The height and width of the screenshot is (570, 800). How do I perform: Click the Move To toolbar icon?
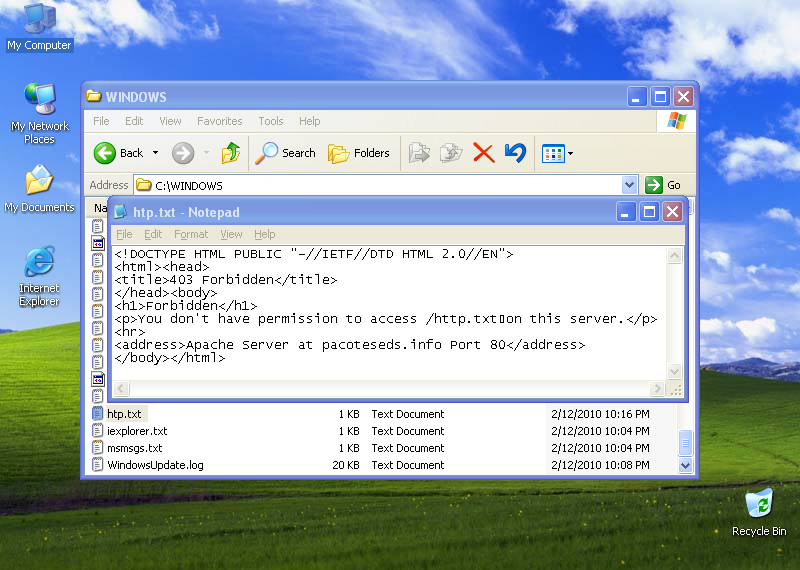pos(419,153)
